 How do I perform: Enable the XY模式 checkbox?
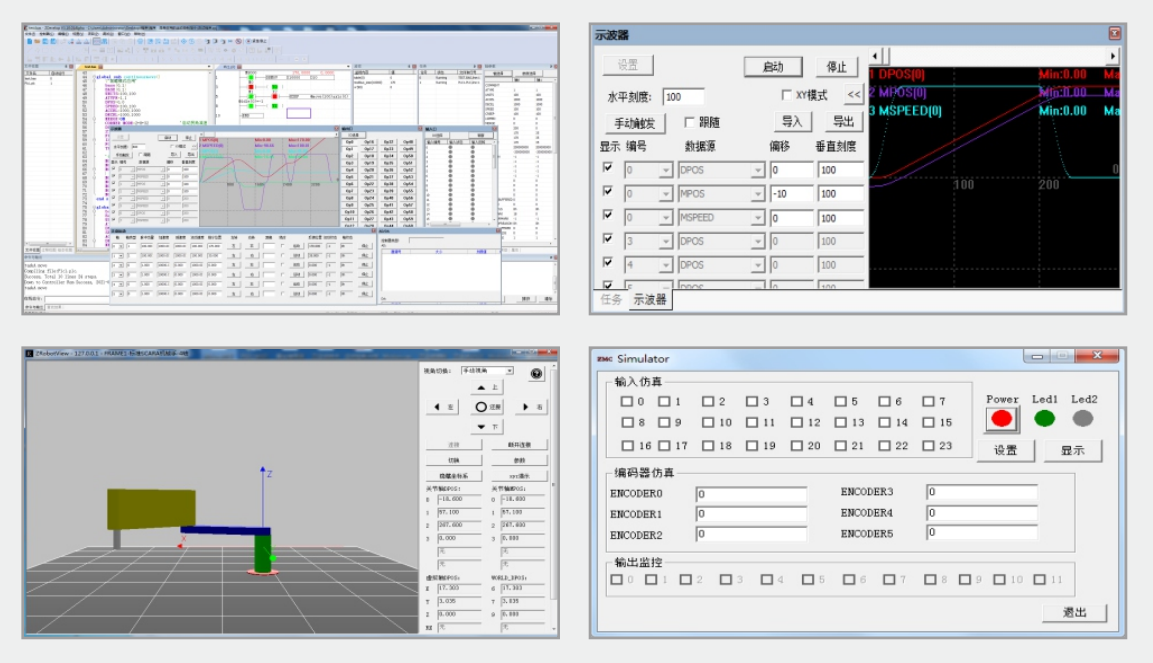click(786, 96)
